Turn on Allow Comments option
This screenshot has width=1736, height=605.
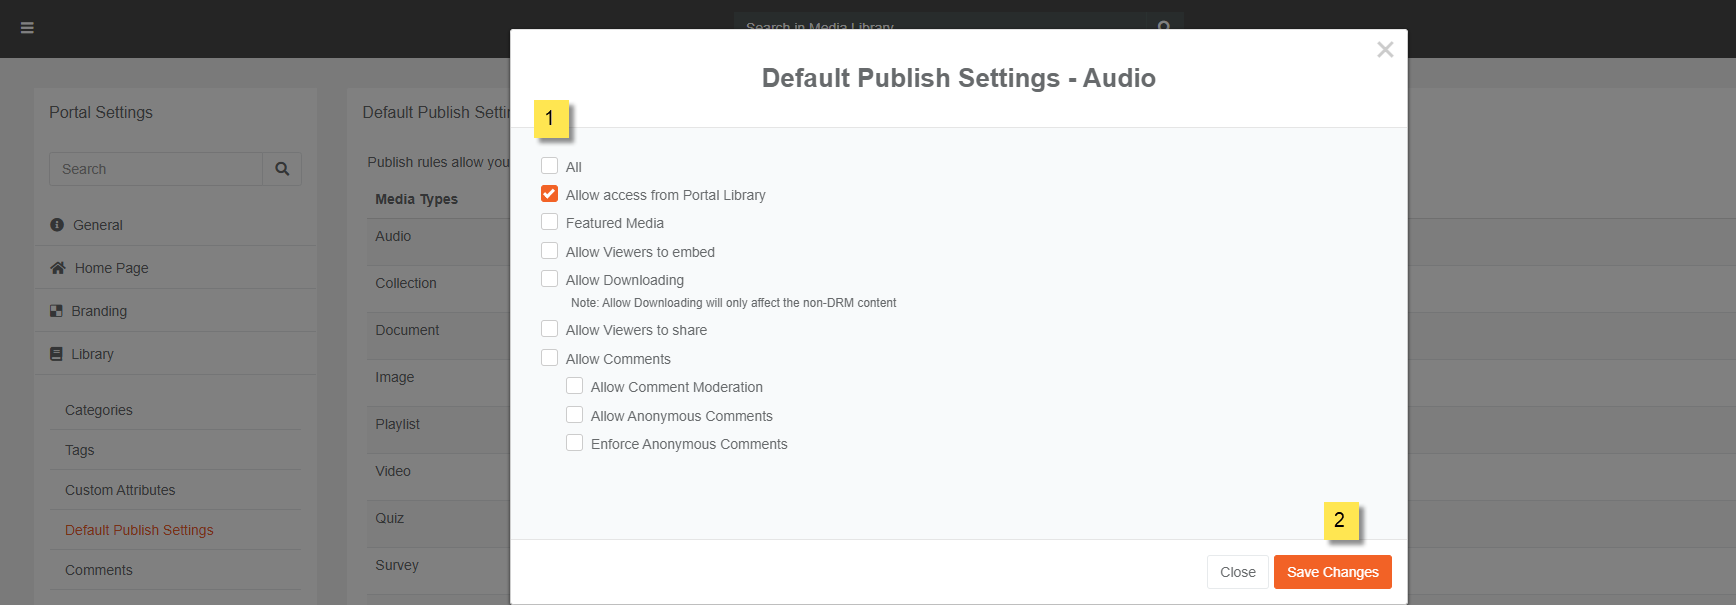tap(550, 358)
